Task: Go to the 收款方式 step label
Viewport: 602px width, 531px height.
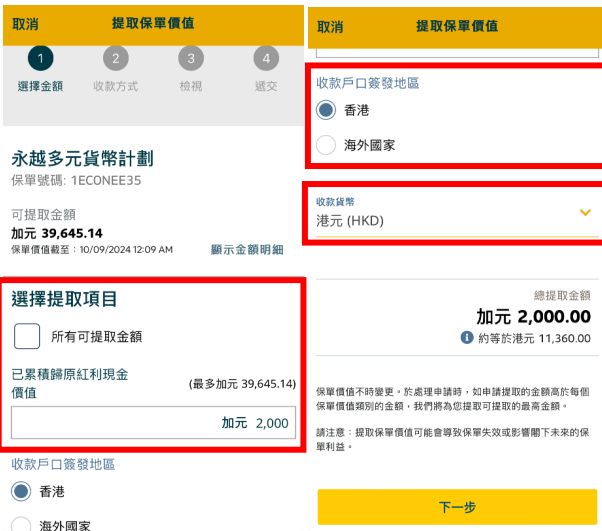Action: [x=115, y=86]
